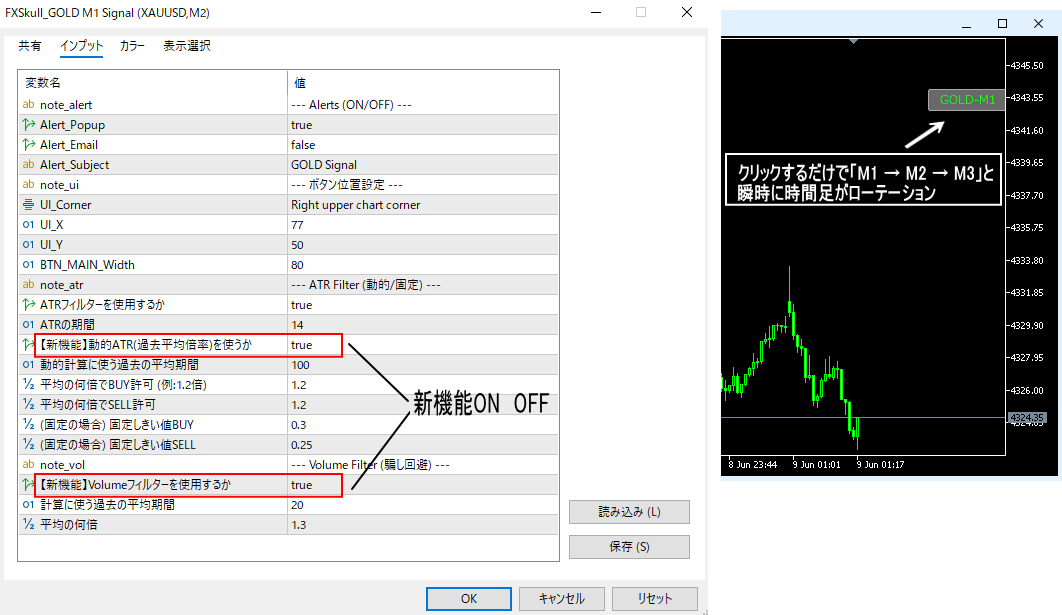Click the 読み込み (L) button
Screen dimensions: 1062x615
pyautogui.click(x=629, y=512)
